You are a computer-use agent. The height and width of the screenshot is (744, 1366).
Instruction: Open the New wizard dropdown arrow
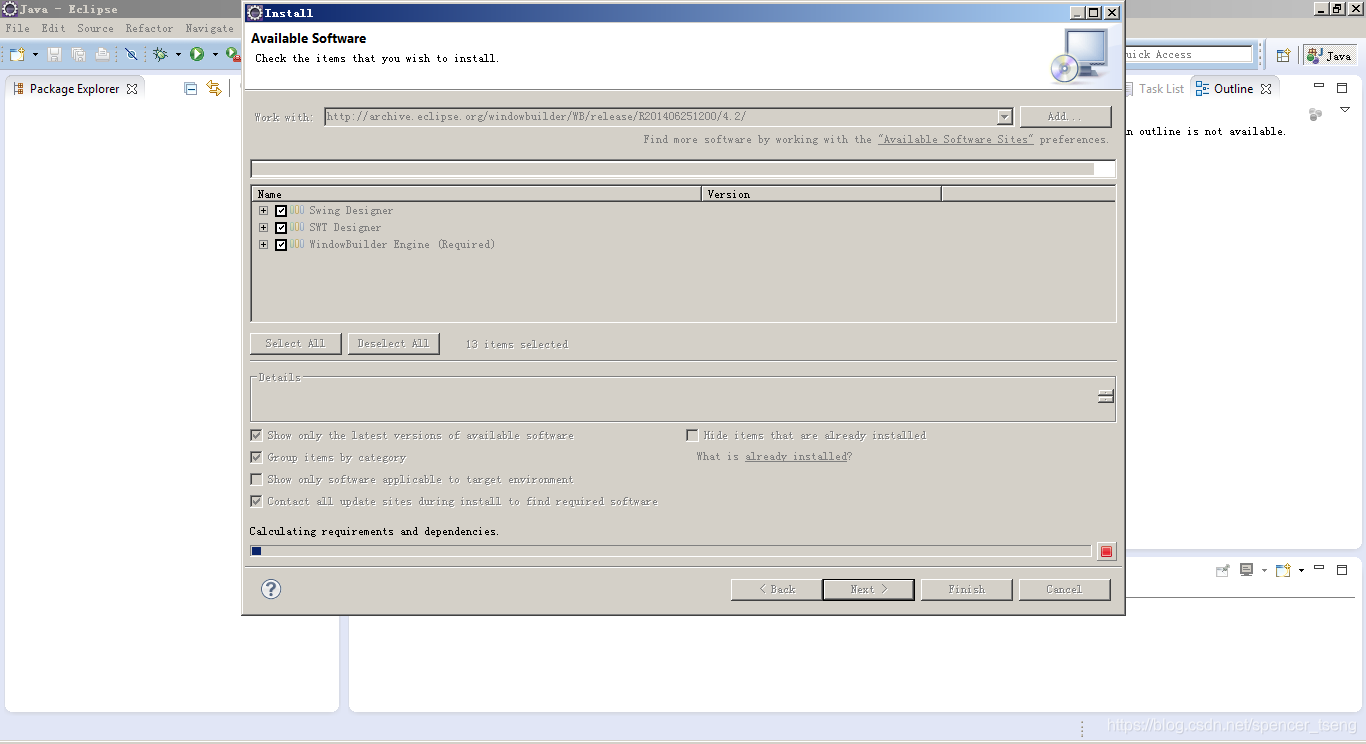tap(35, 54)
